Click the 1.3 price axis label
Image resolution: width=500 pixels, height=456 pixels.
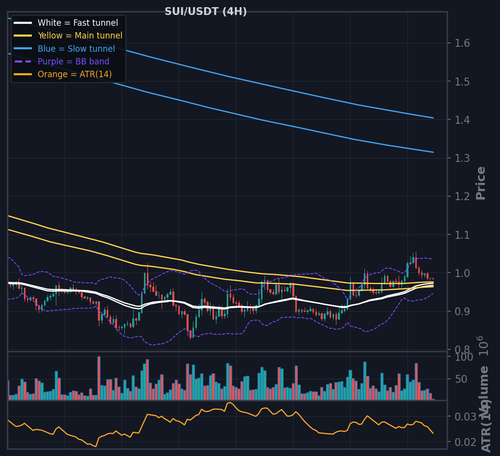(462, 158)
